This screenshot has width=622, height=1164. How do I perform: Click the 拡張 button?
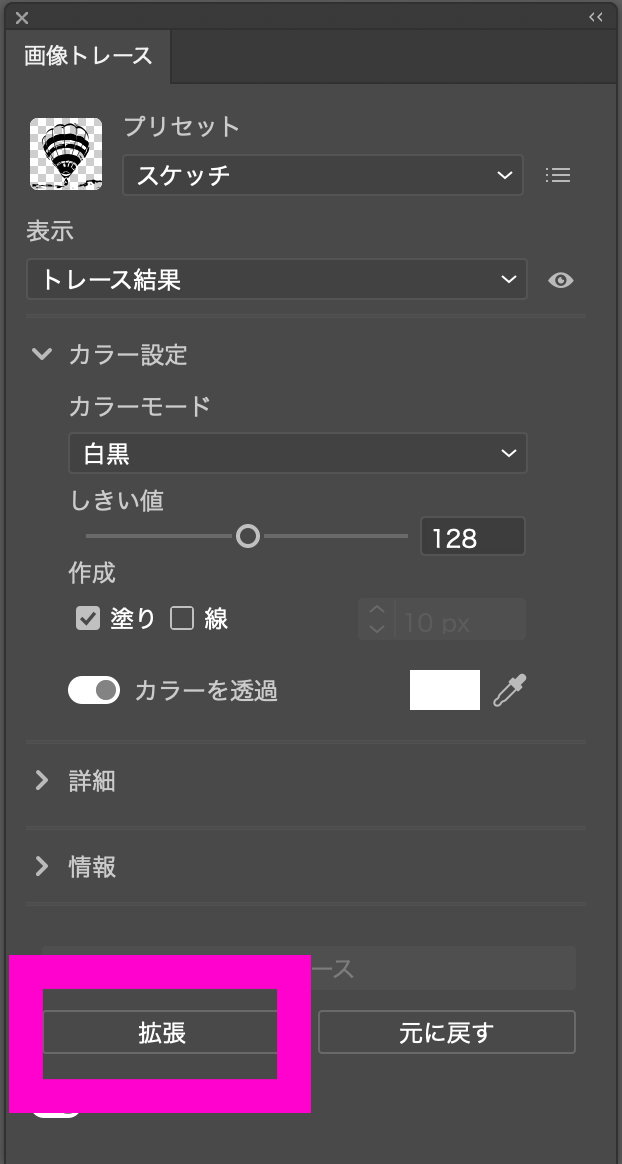coord(161,1032)
